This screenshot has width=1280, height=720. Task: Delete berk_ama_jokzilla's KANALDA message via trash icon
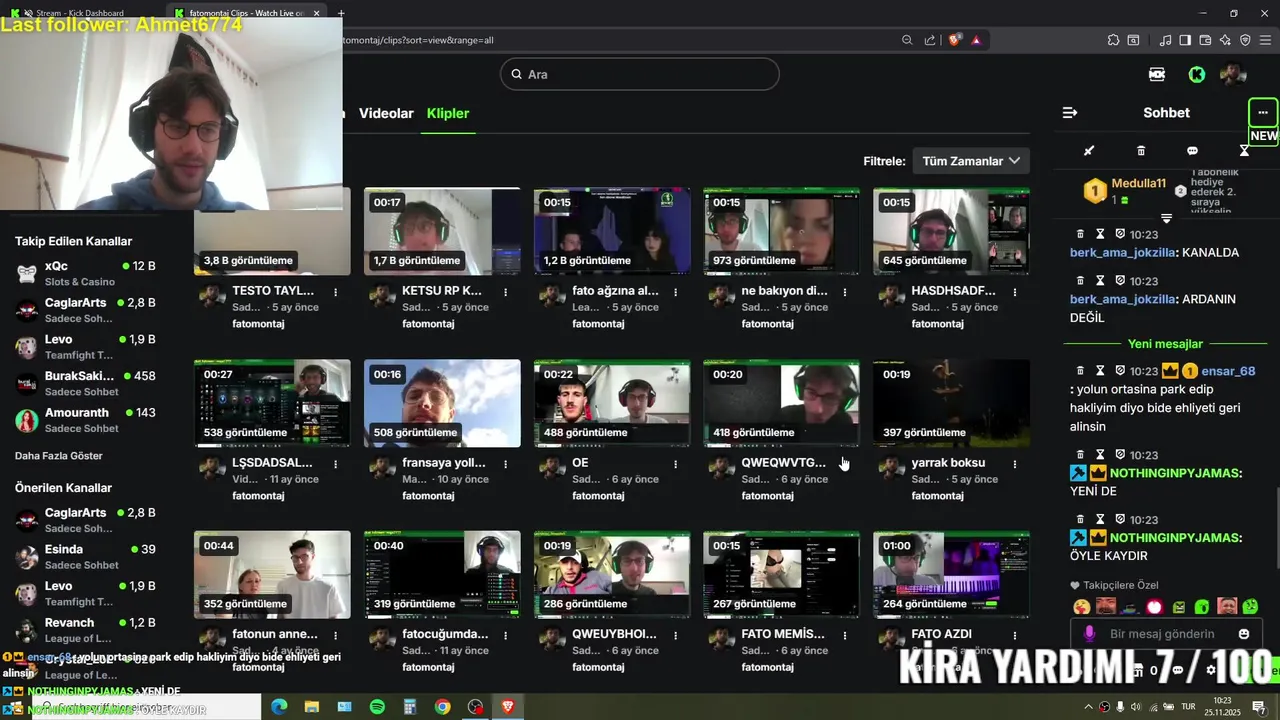1080,234
